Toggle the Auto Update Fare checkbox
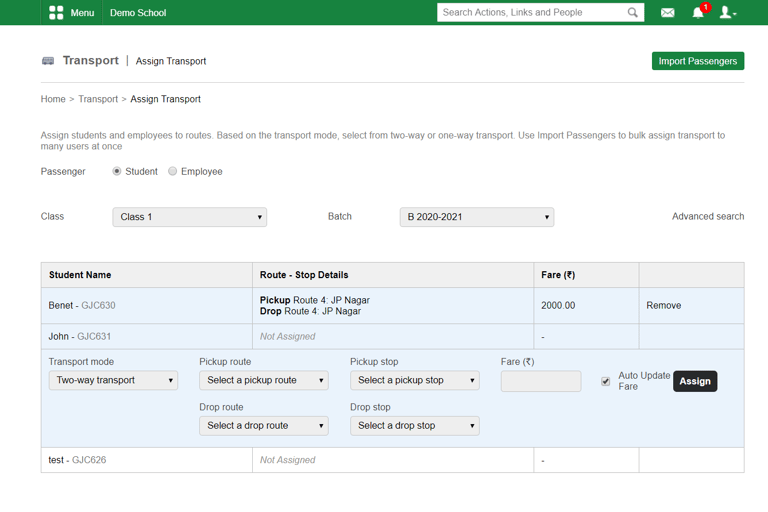Image resolution: width=768 pixels, height=512 pixels. tap(606, 381)
